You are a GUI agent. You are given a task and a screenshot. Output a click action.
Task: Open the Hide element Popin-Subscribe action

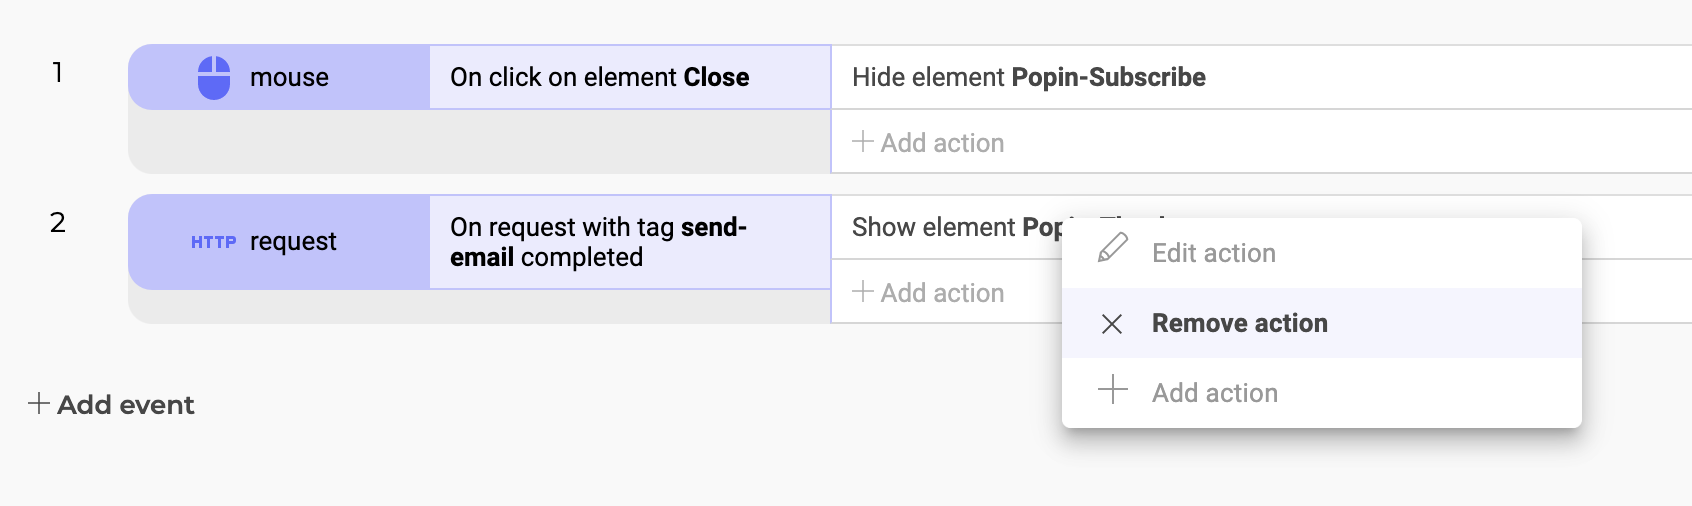click(1261, 77)
